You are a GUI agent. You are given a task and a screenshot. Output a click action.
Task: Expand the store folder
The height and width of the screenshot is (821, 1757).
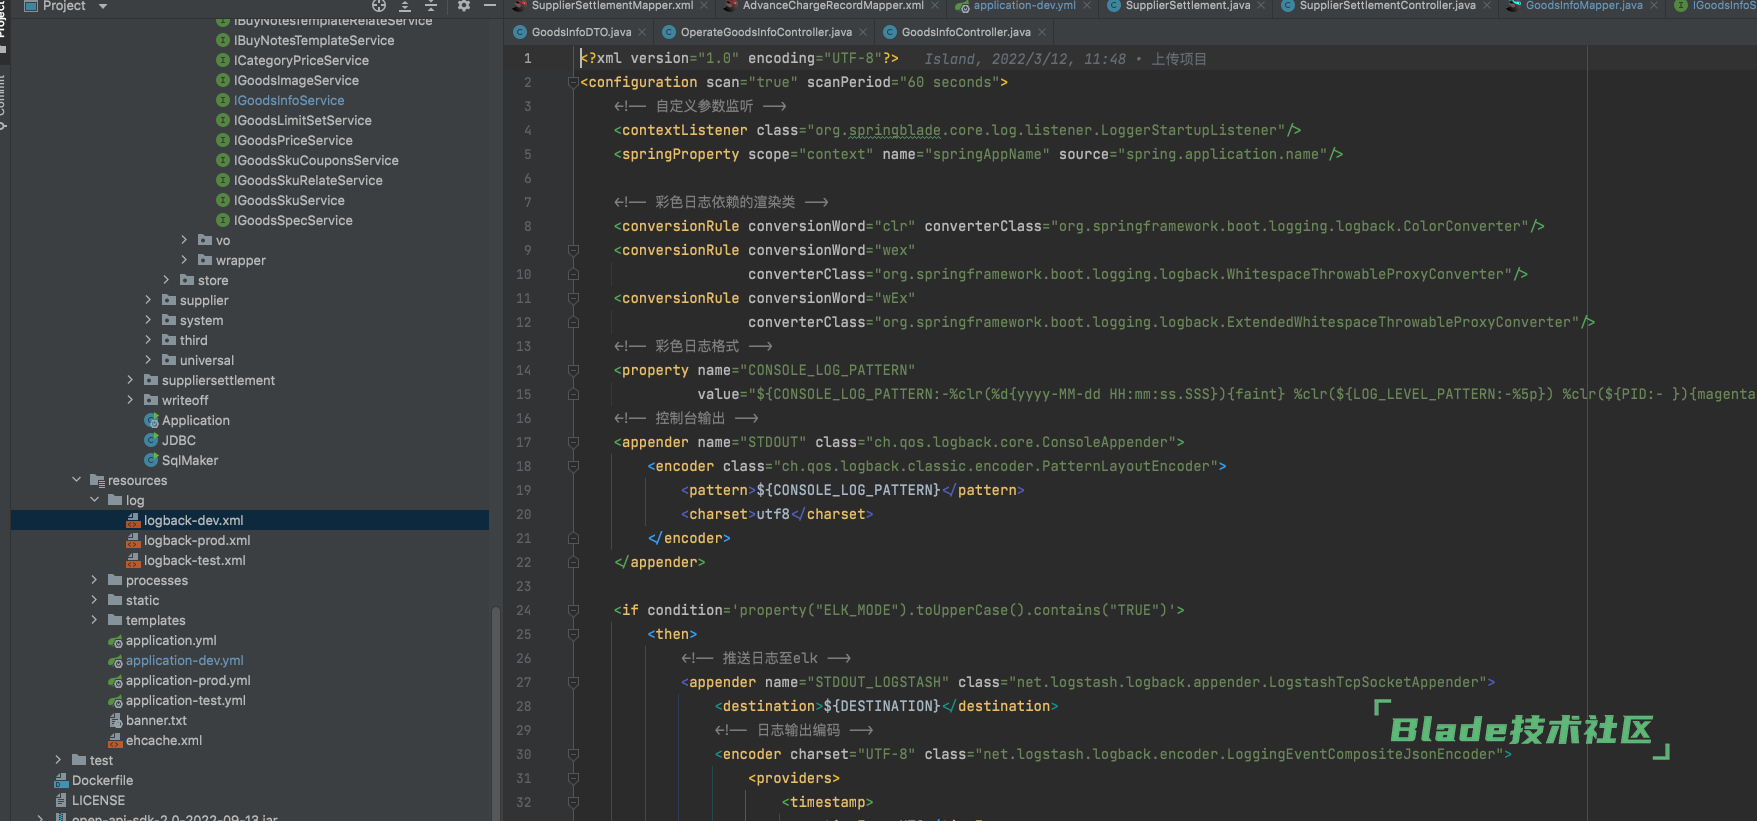(166, 280)
